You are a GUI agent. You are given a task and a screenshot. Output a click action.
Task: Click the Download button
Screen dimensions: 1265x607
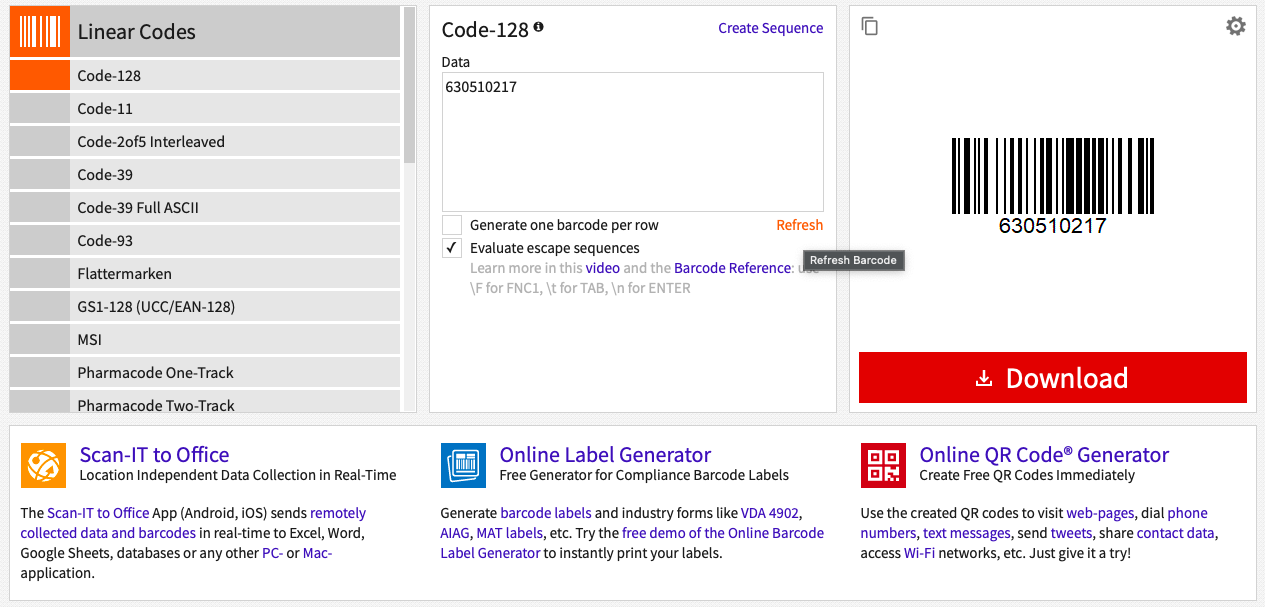coord(1053,378)
